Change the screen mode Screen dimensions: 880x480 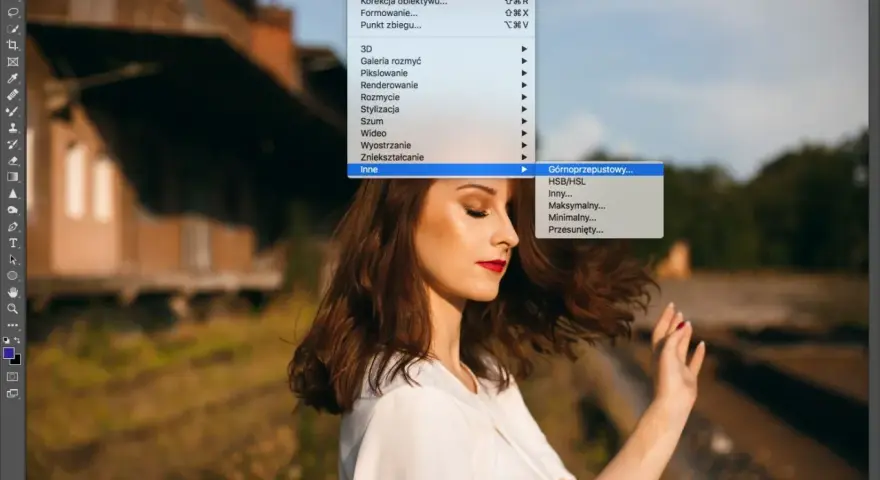12,394
